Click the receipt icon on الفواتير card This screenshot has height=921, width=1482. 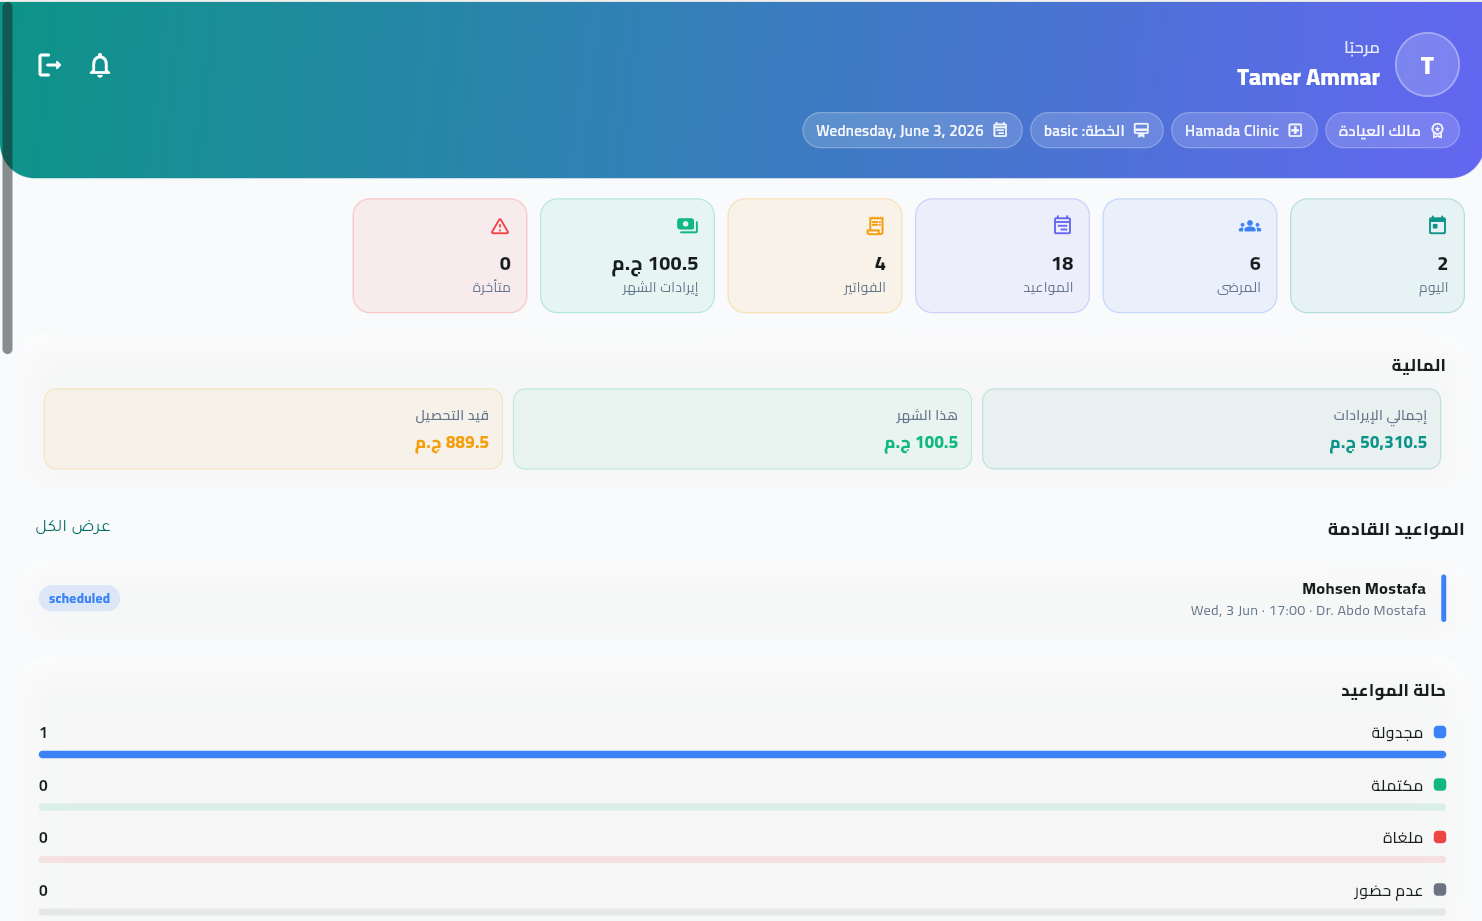(875, 226)
